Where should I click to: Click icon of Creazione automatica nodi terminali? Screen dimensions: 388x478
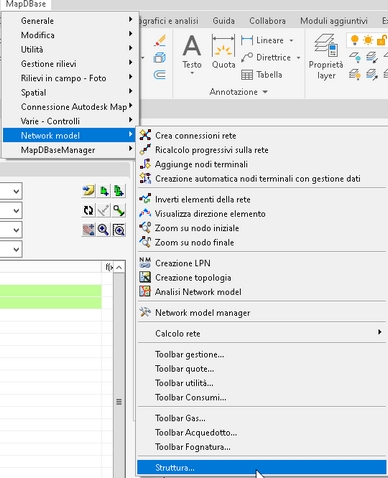point(145,178)
